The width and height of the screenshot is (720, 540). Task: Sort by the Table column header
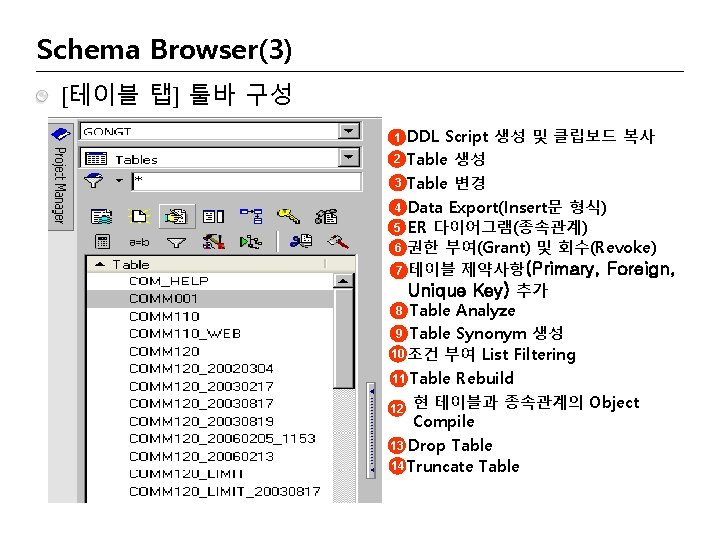tap(207, 264)
